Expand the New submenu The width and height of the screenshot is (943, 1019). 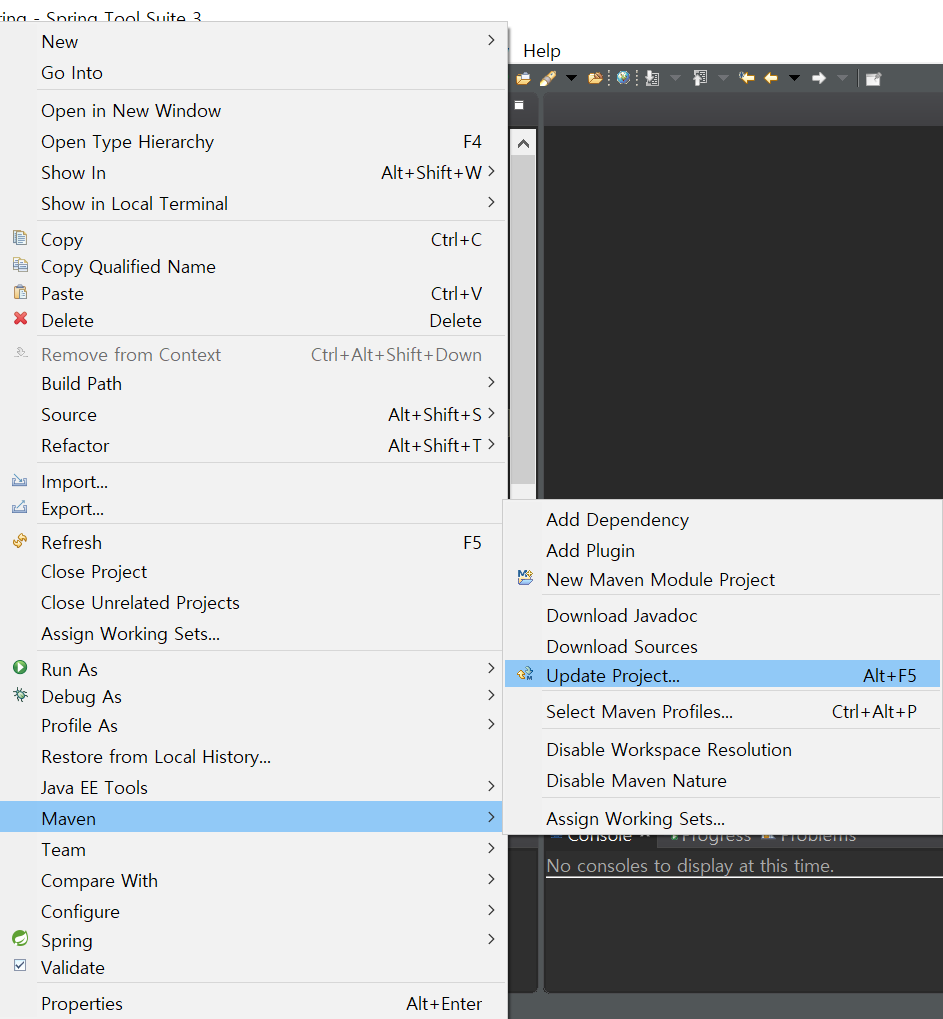(x=253, y=42)
